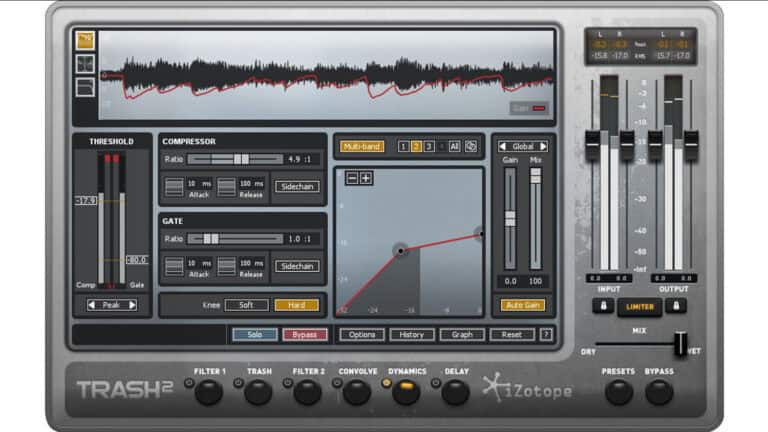Select next detection mode right of Peak
The height and width of the screenshot is (432, 768).
coord(132,305)
